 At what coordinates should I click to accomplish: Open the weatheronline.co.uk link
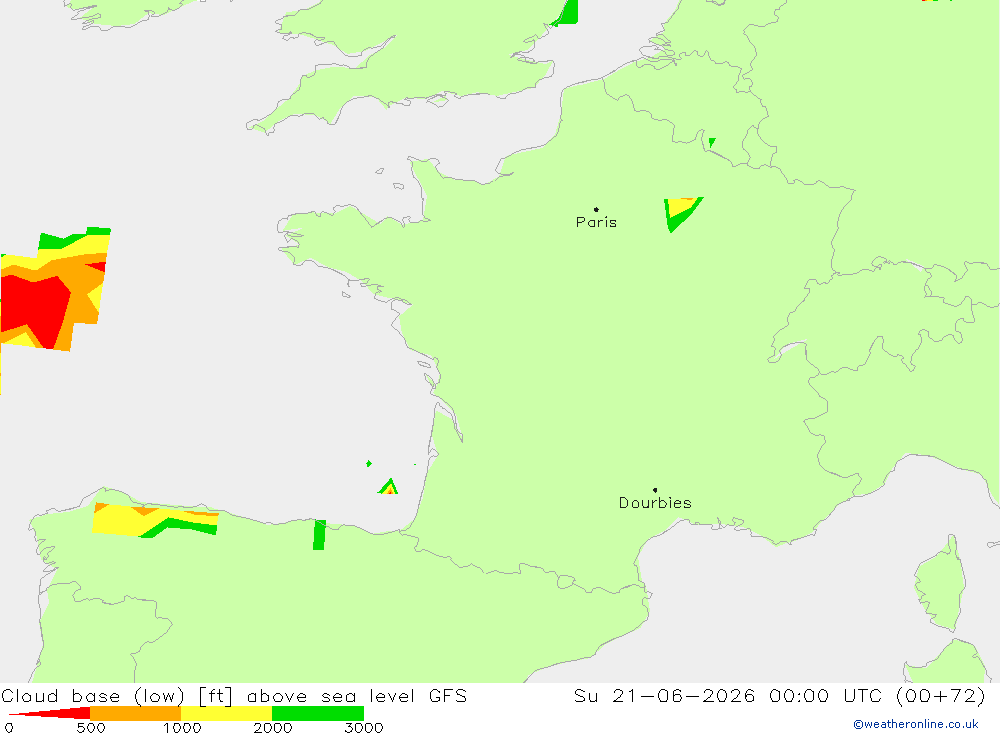click(915, 724)
